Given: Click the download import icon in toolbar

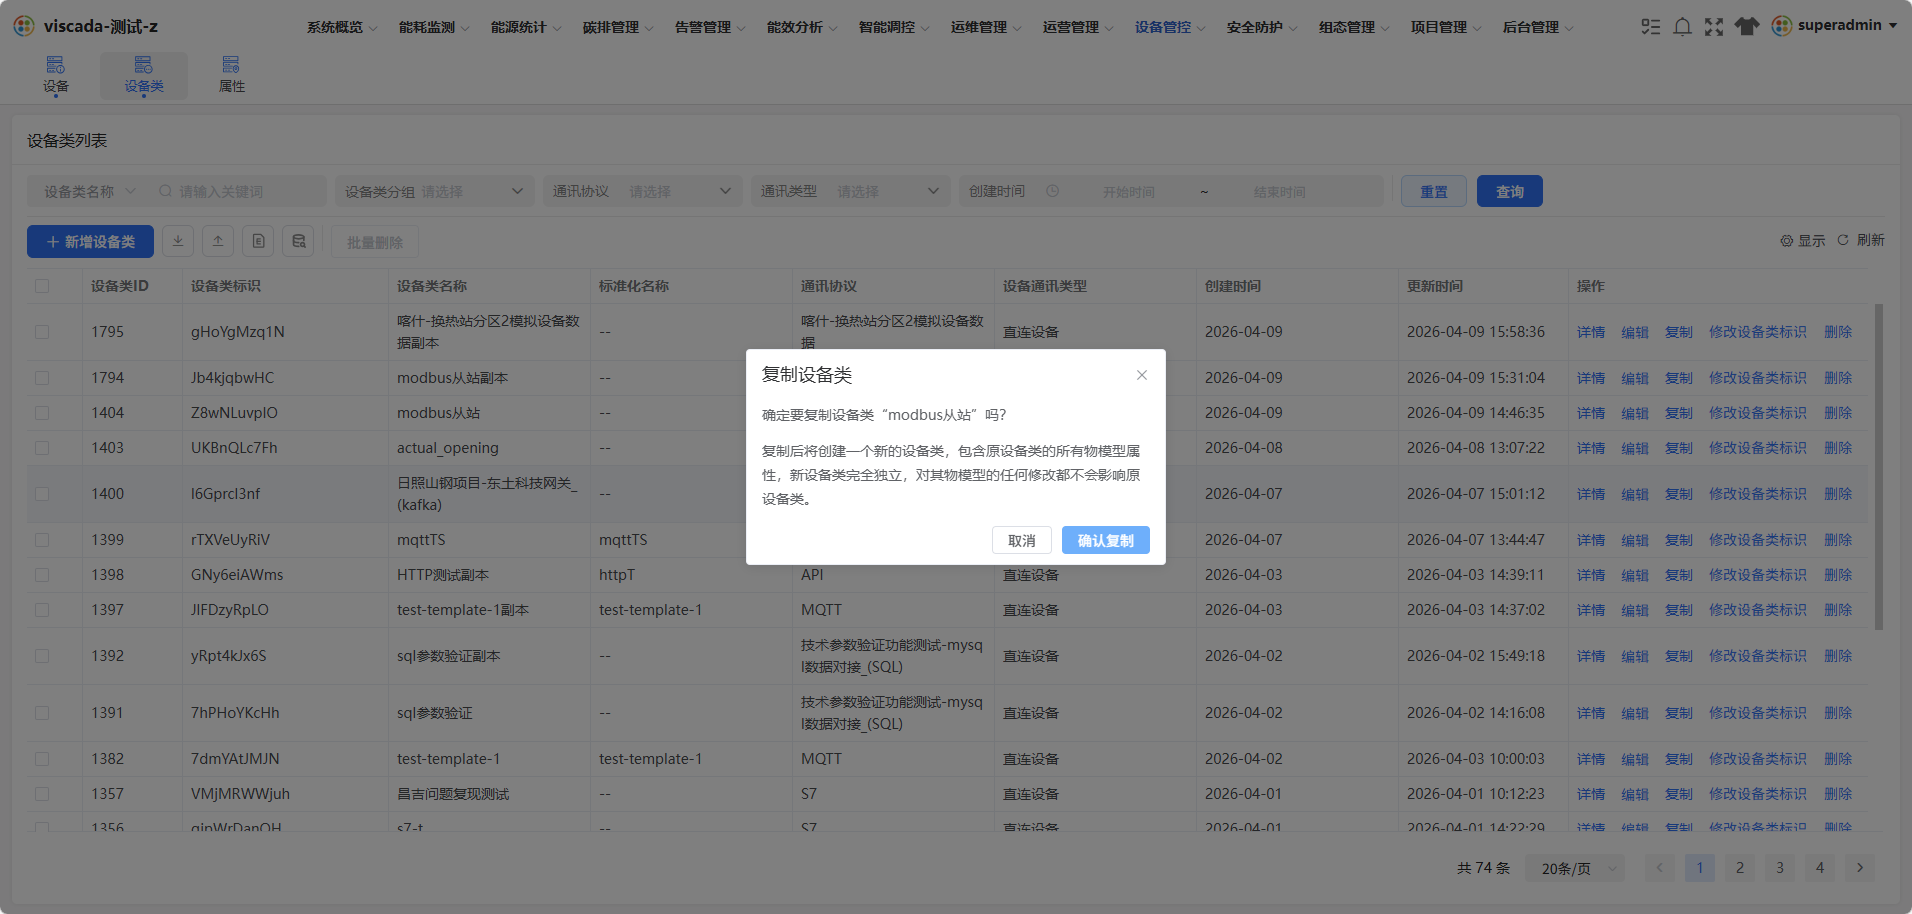Looking at the screenshot, I should [x=178, y=241].
